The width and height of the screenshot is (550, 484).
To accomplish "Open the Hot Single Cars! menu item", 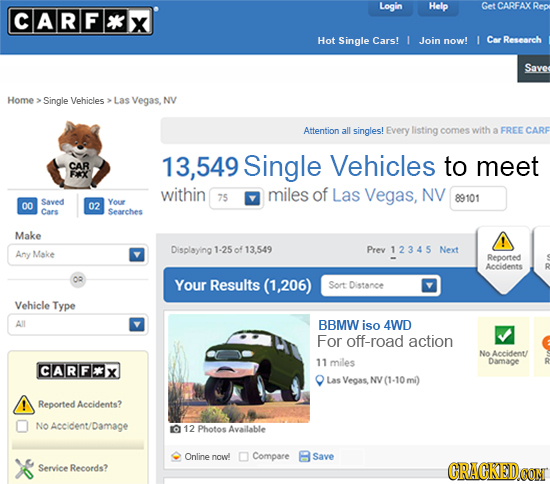I will pos(358,41).
